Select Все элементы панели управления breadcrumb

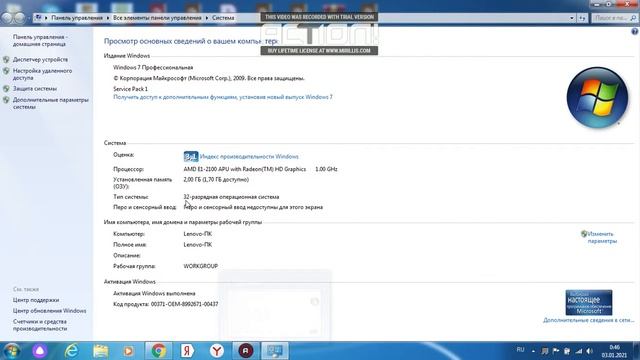pos(157,18)
